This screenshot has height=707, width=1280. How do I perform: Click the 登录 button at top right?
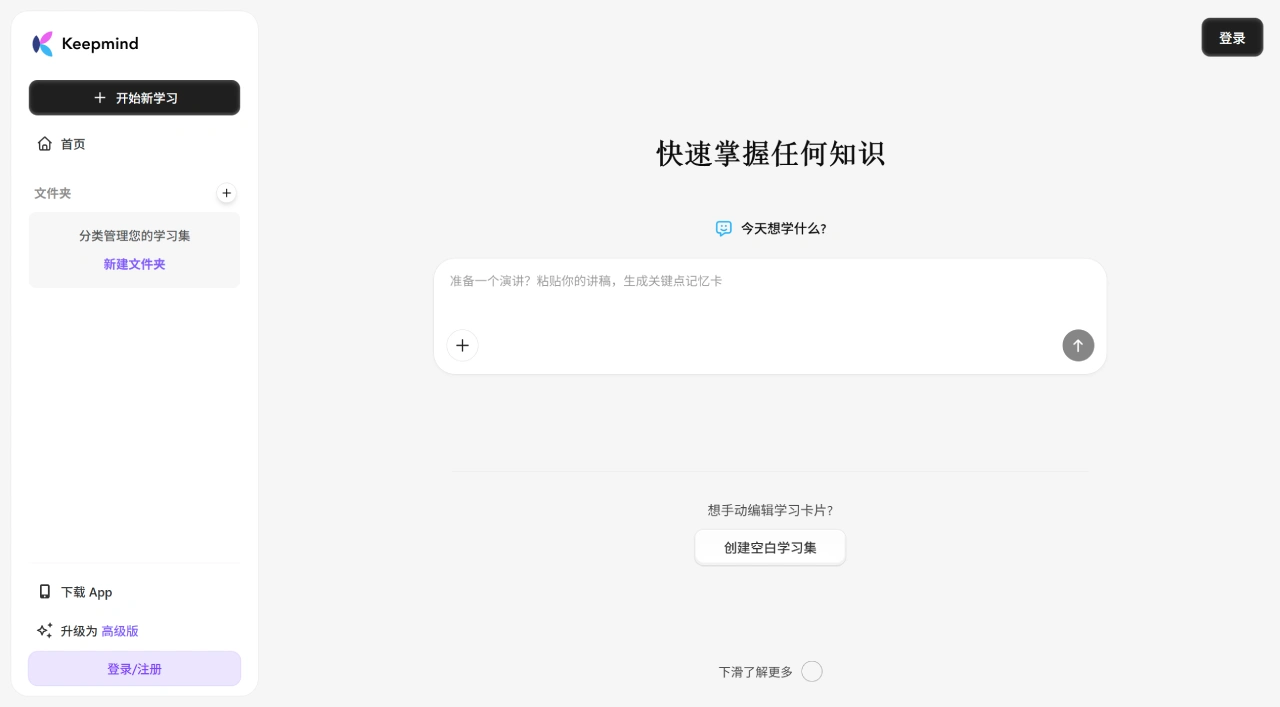[x=1232, y=38]
